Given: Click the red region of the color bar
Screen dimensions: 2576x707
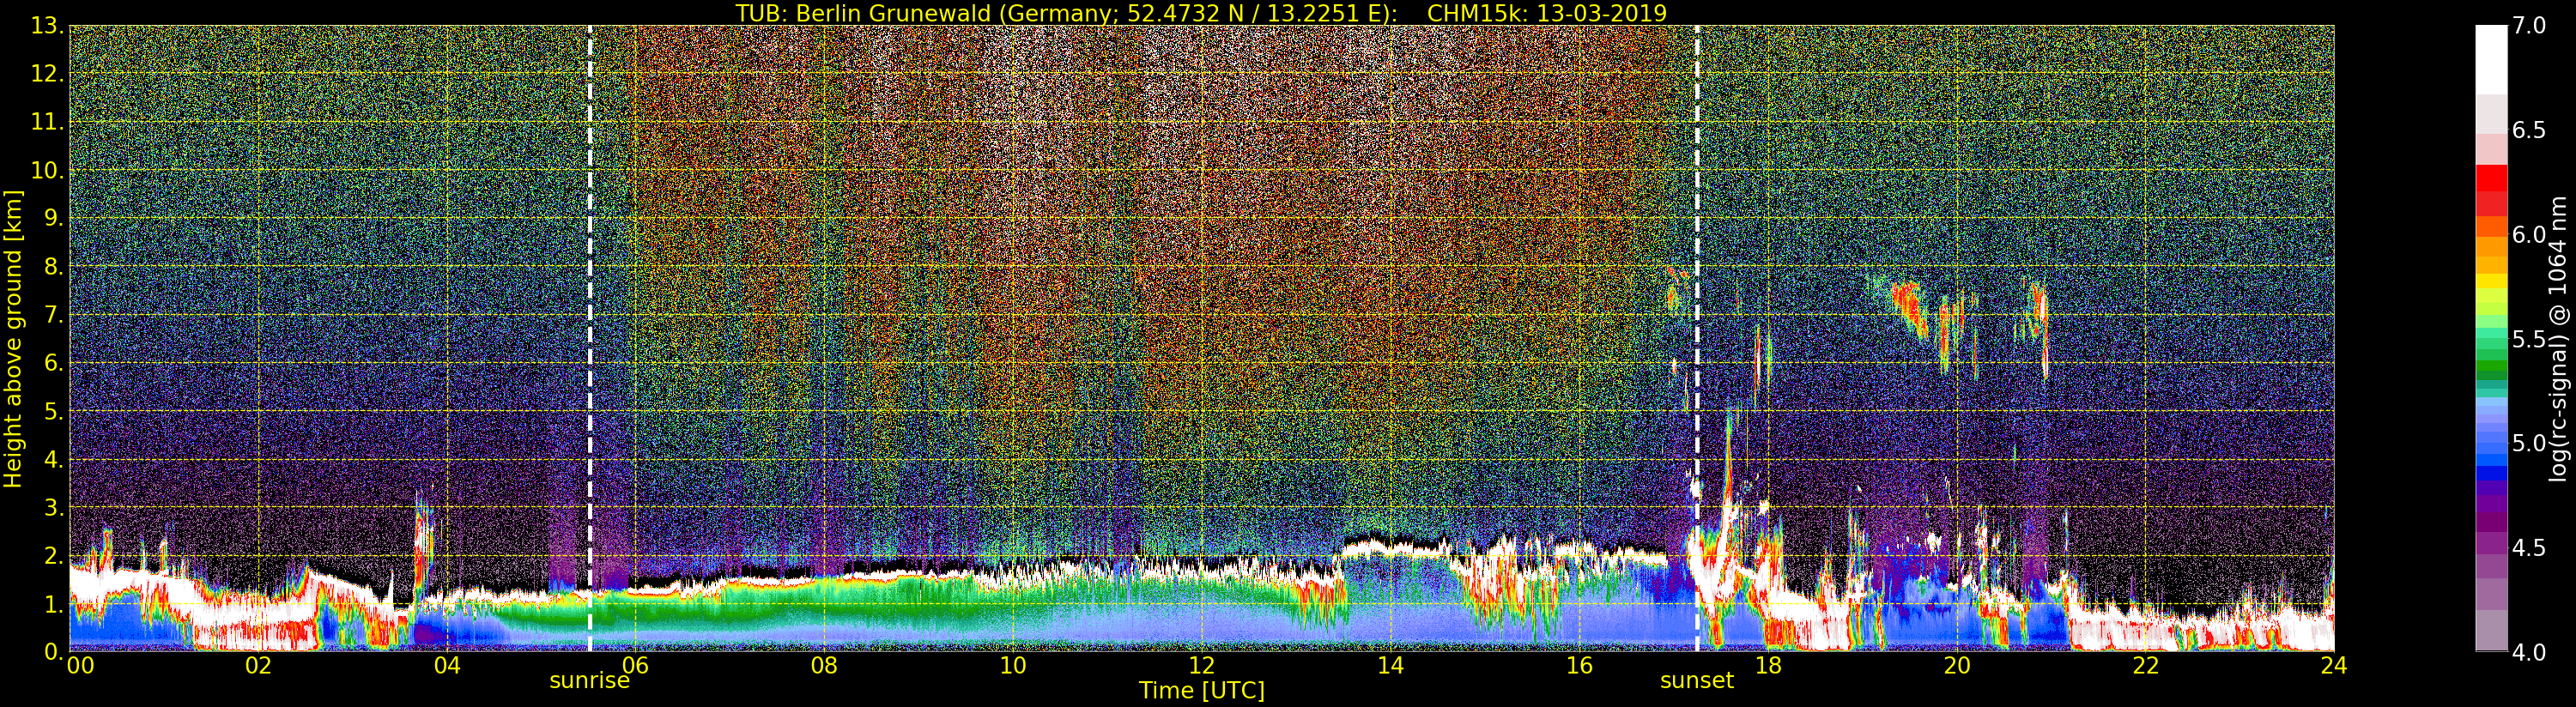Looking at the screenshot, I should pos(2491,190).
